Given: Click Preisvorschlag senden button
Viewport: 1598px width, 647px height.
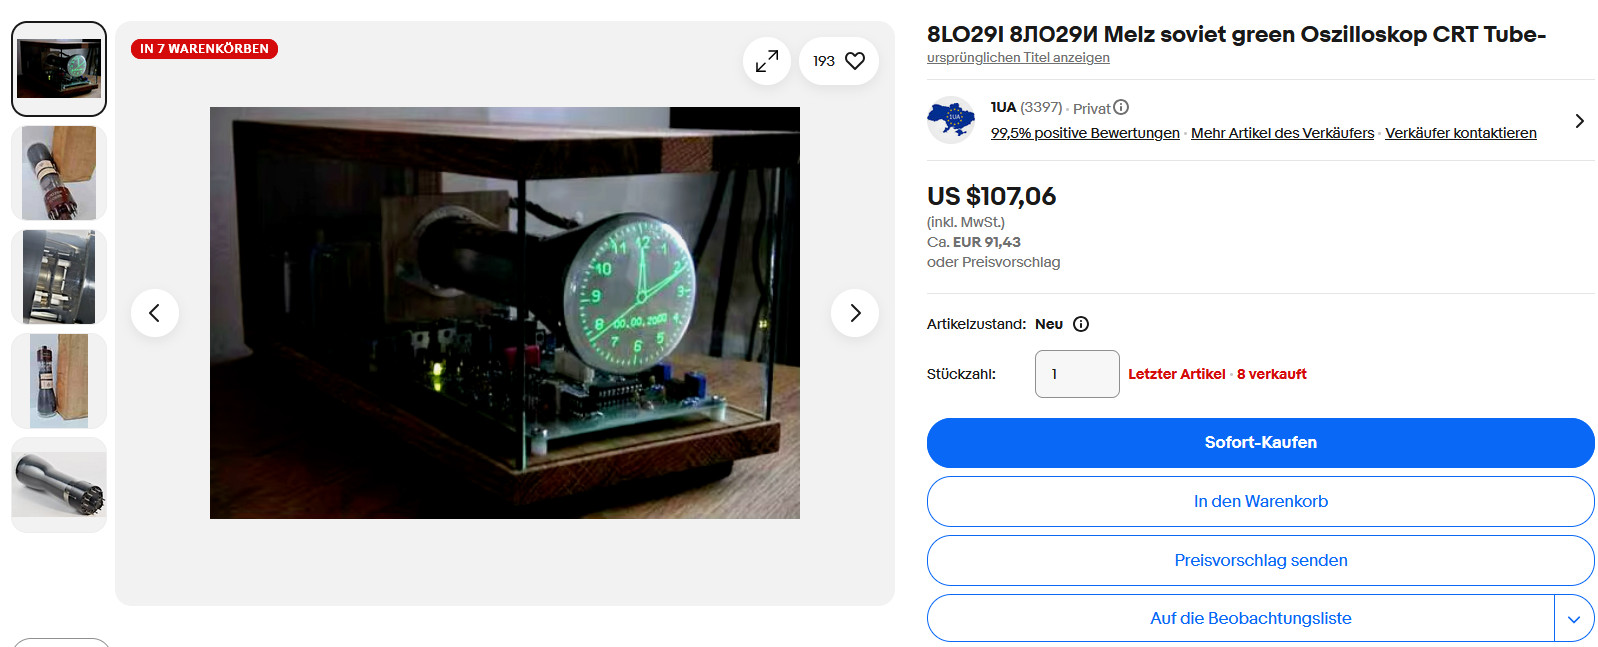Looking at the screenshot, I should coord(1260,561).
